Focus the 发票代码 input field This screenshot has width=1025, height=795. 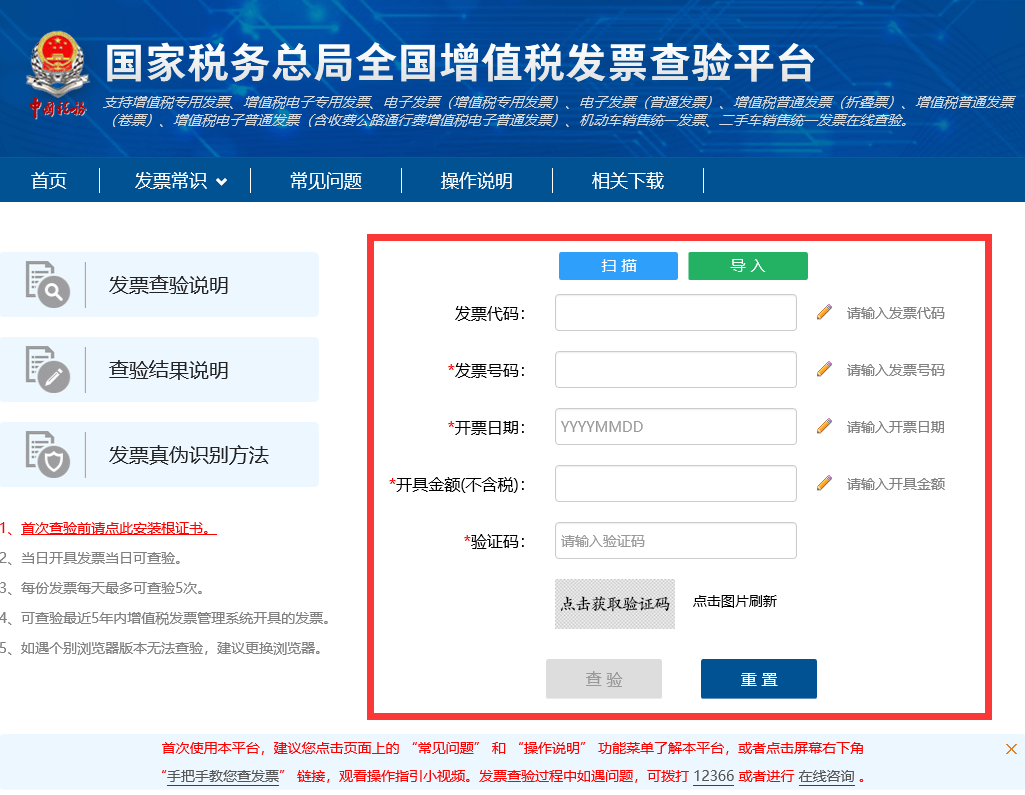[x=676, y=313]
